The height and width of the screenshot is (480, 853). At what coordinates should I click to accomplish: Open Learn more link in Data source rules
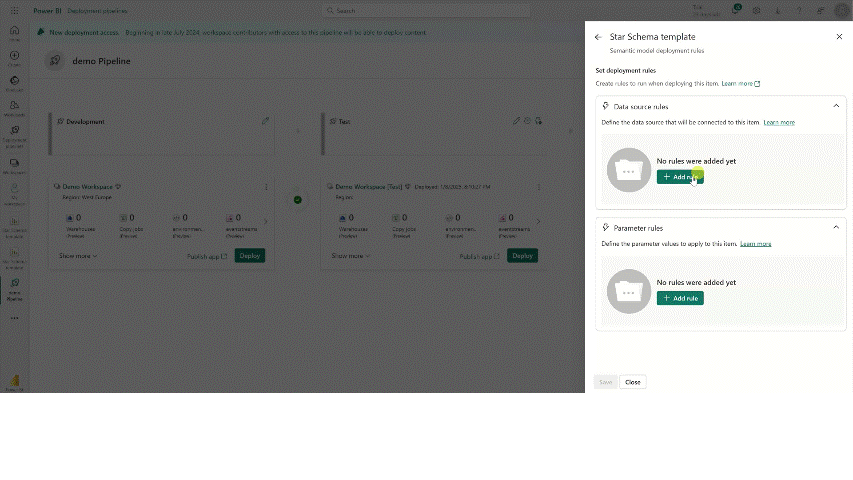point(779,122)
